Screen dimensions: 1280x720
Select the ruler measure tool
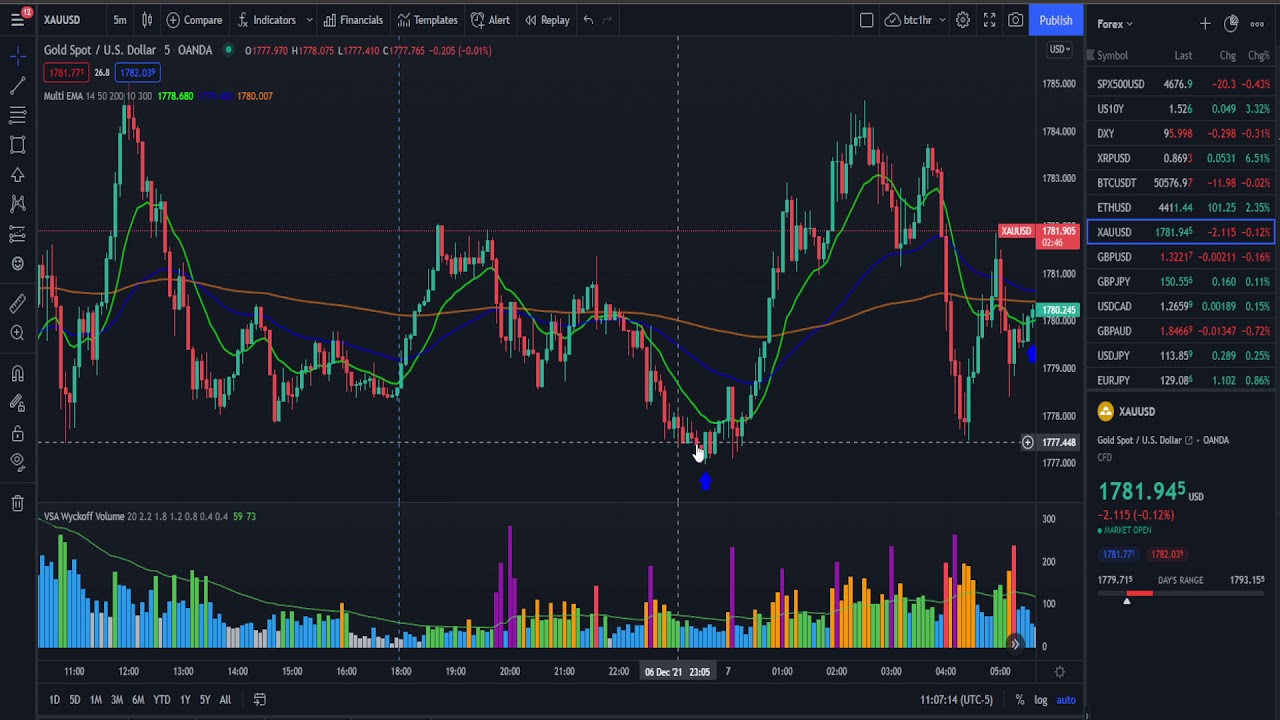pyautogui.click(x=17, y=304)
